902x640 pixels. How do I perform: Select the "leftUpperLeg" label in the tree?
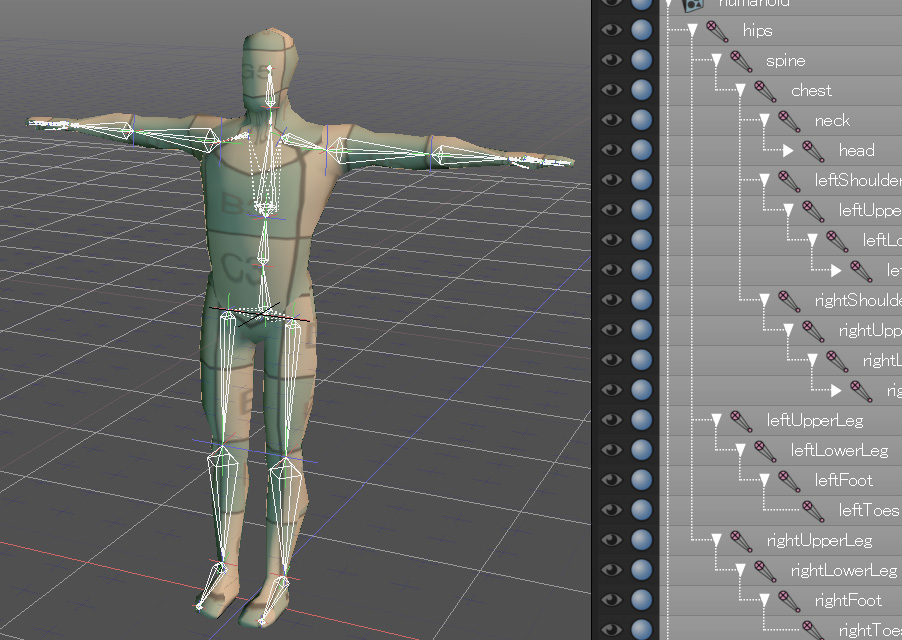(815, 421)
